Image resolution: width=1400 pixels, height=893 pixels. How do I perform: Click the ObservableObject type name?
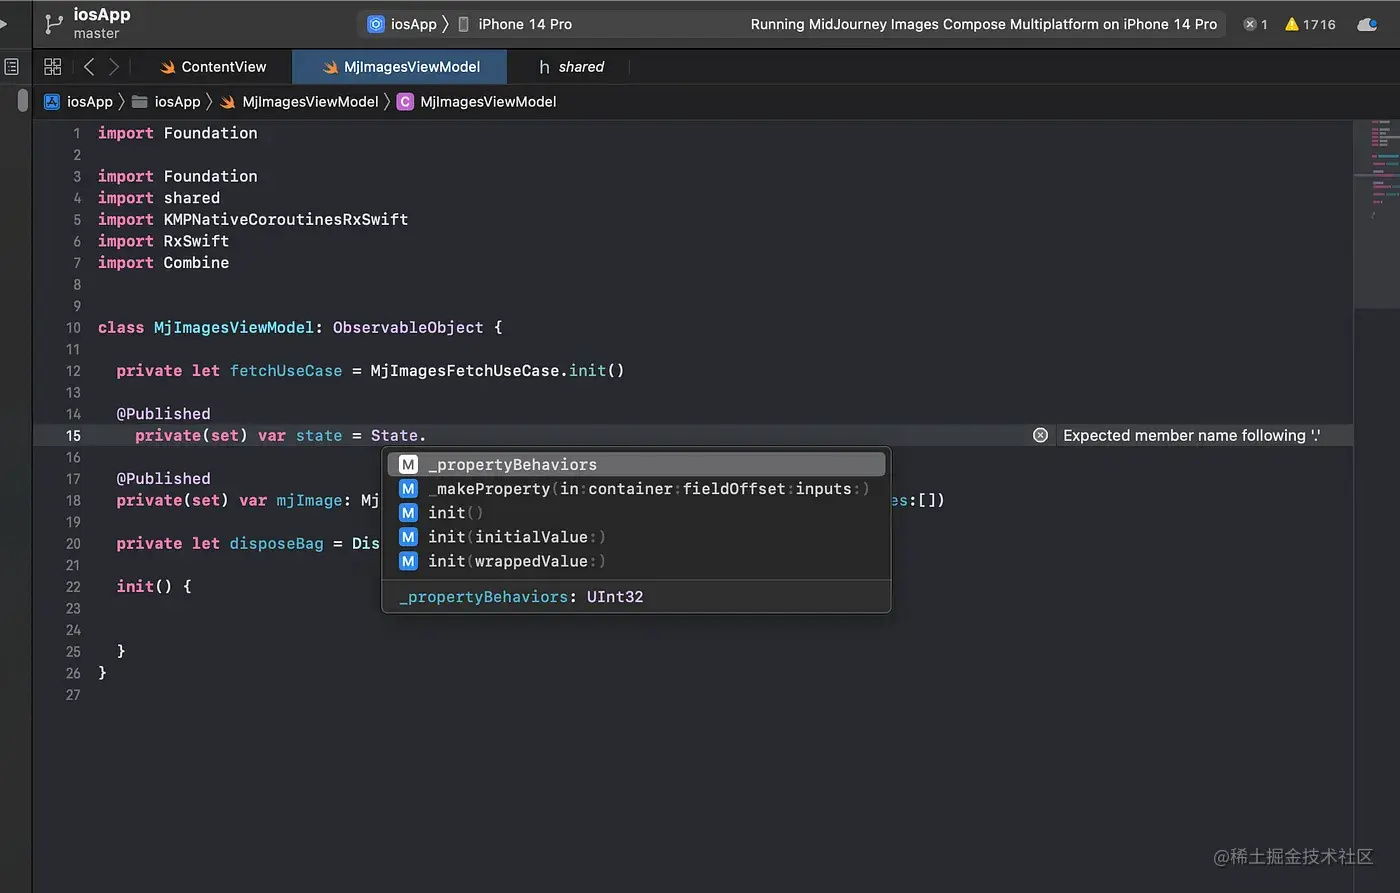(x=408, y=327)
